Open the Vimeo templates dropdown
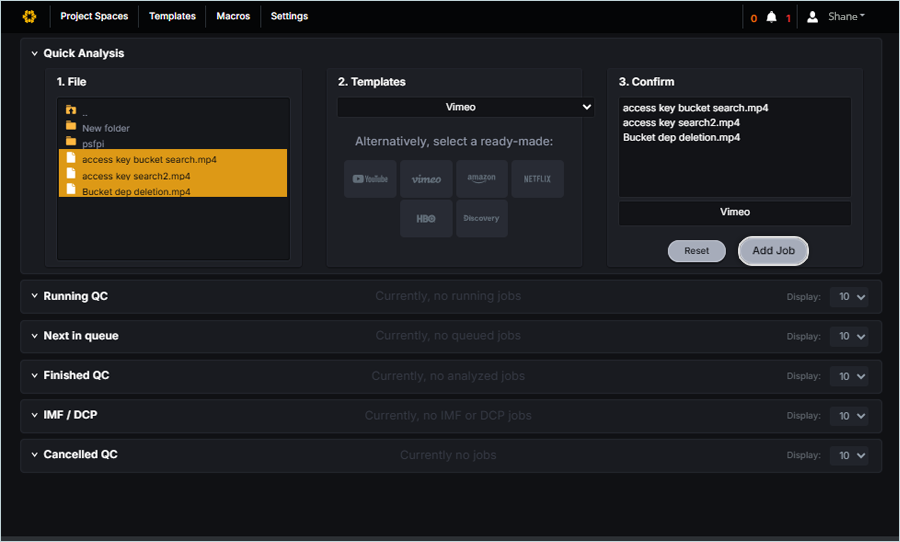Viewport: 900px width, 542px height. tap(465, 107)
